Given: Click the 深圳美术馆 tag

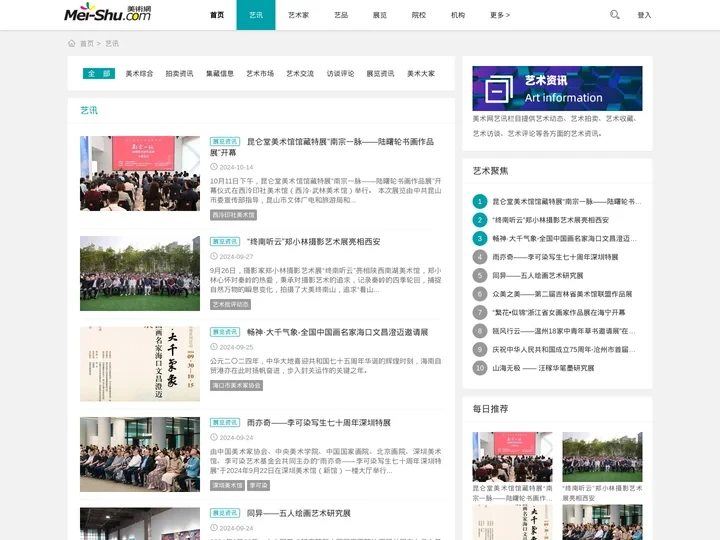Looking at the screenshot, I should 227,485.
